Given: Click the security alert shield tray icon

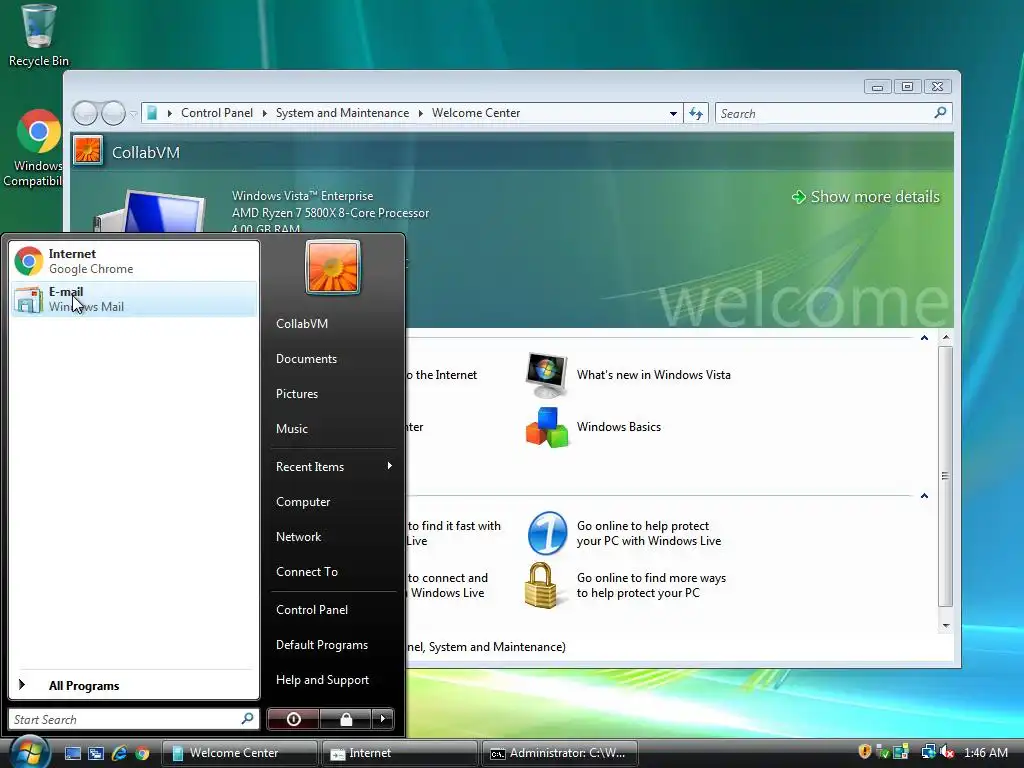Looking at the screenshot, I should point(865,752).
